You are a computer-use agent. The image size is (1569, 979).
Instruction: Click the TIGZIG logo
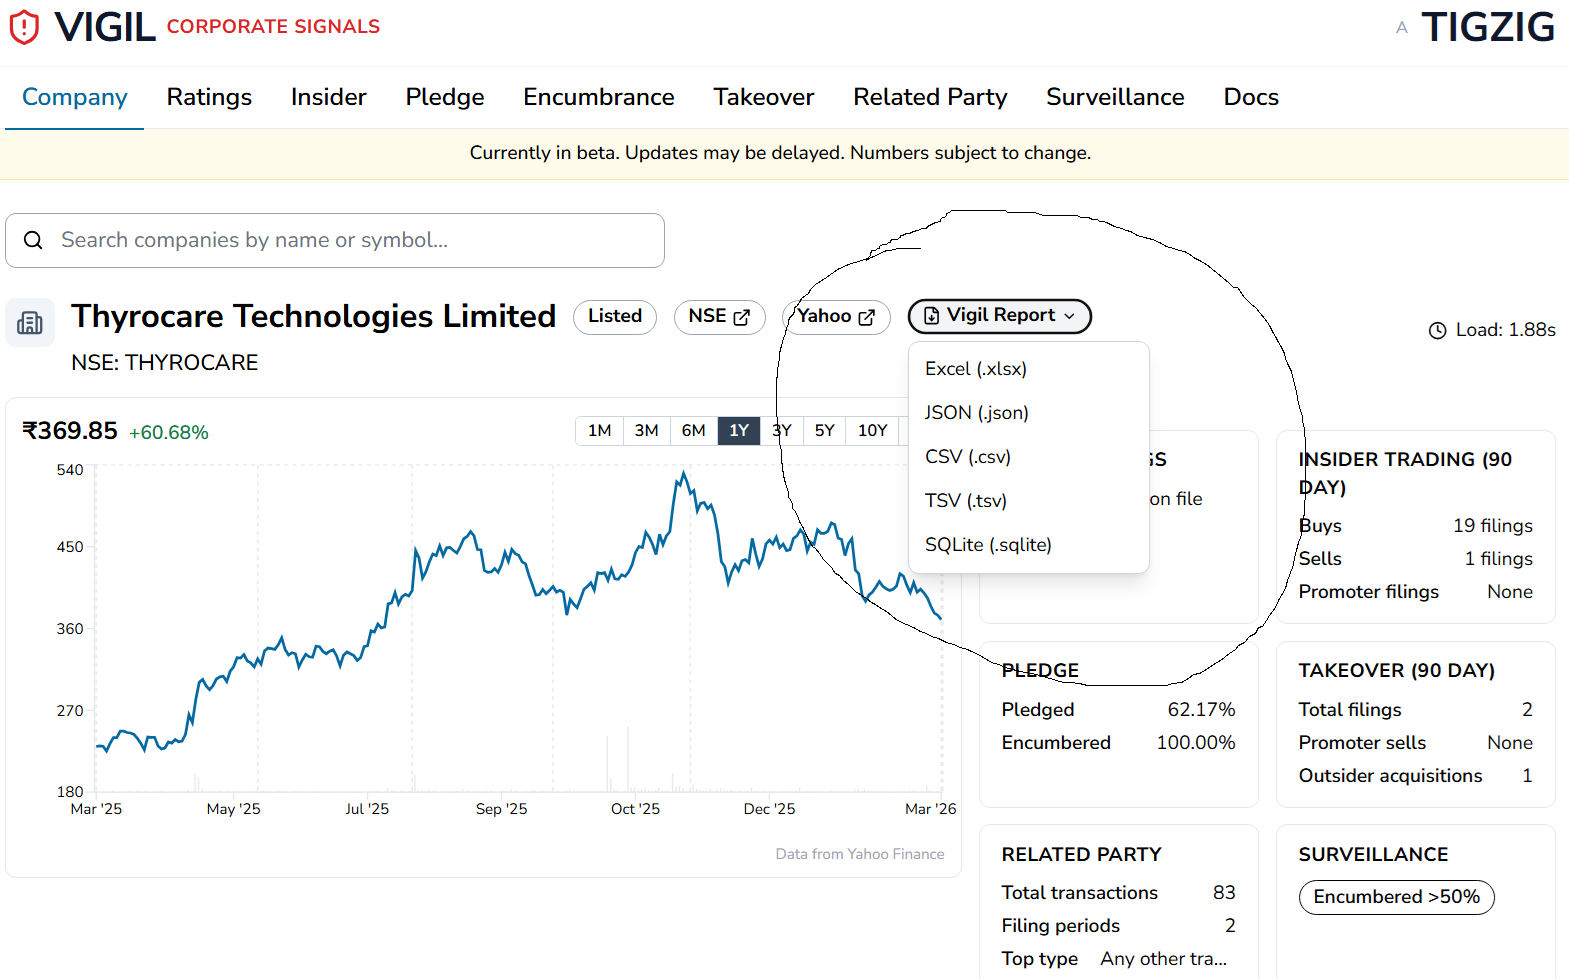coord(1488,27)
